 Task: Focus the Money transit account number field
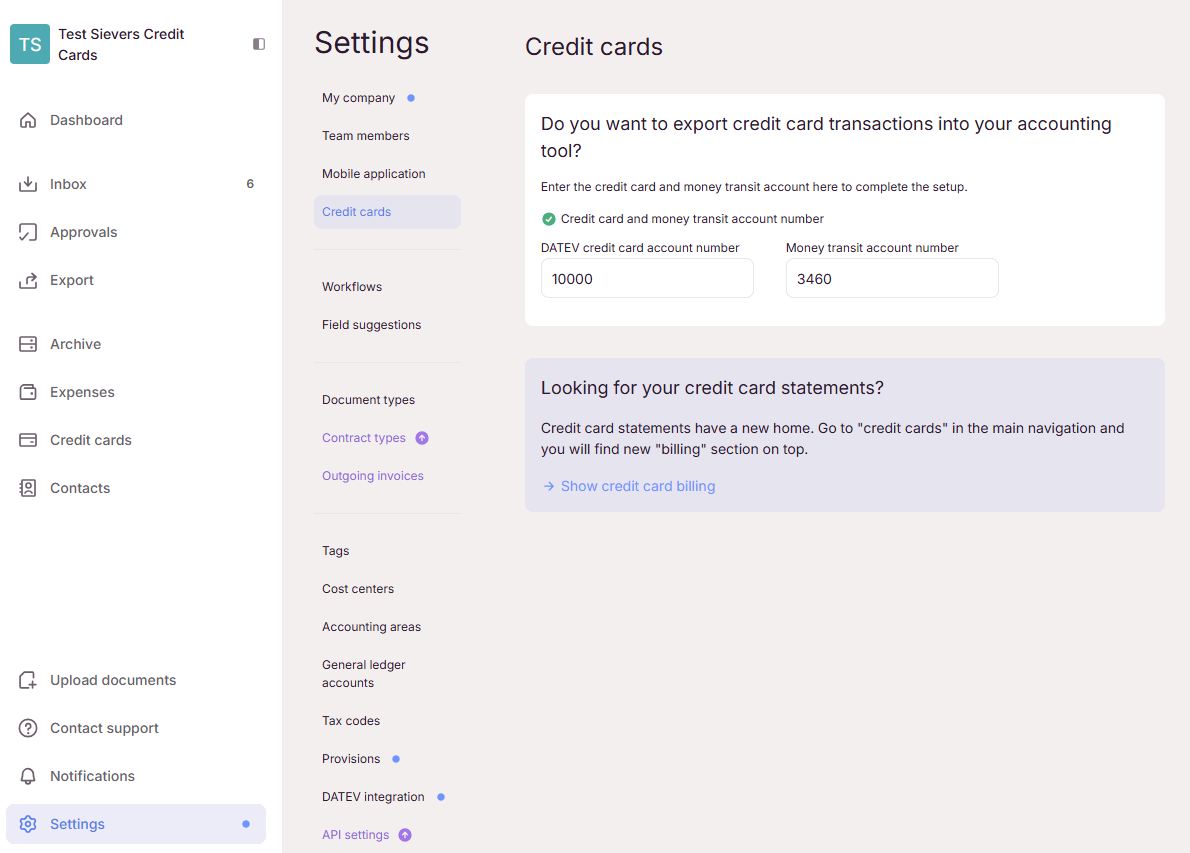tap(892, 279)
